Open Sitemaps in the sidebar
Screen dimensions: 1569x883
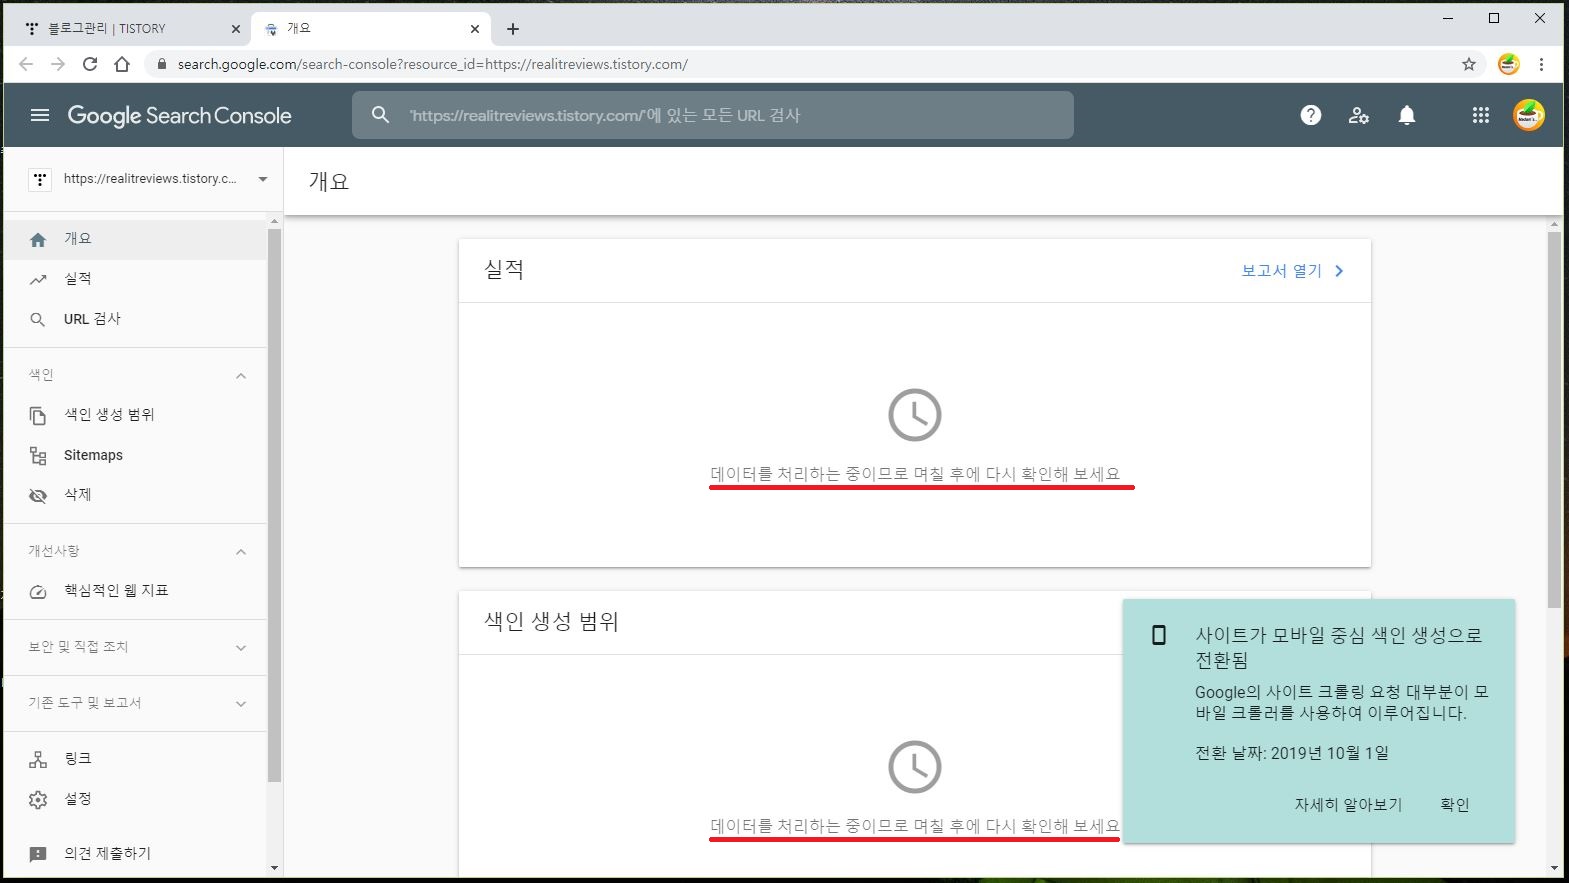click(135, 455)
